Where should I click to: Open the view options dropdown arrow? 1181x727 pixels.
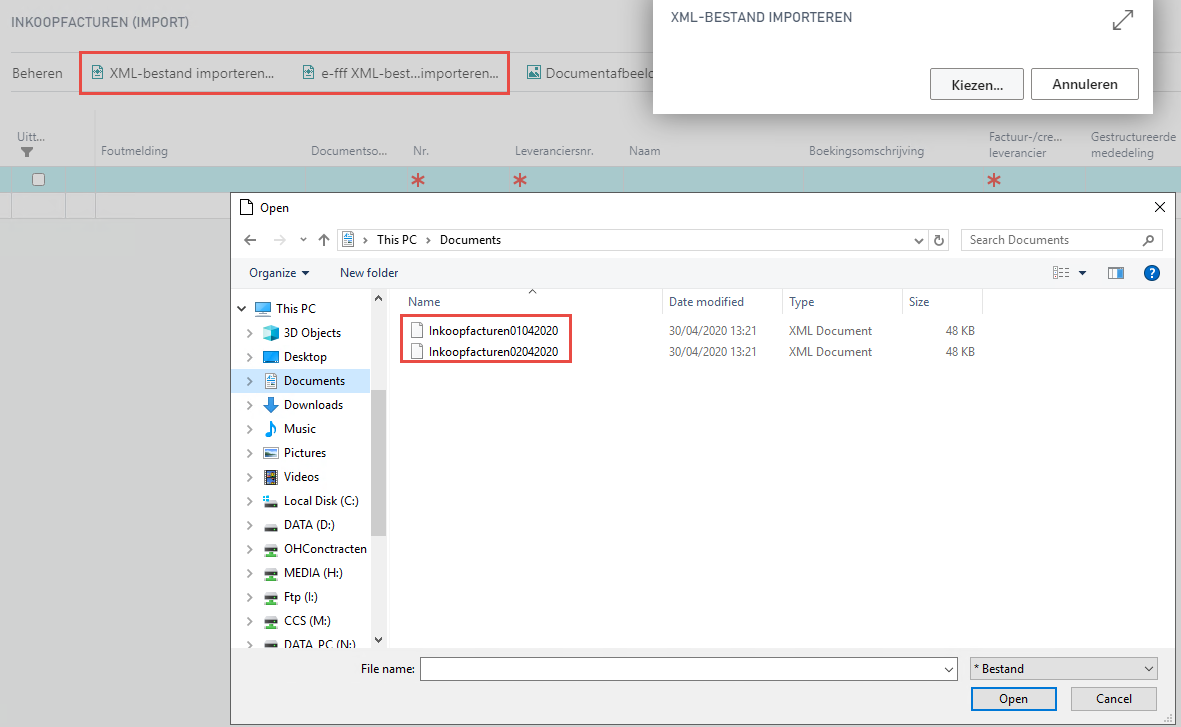tap(1083, 272)
